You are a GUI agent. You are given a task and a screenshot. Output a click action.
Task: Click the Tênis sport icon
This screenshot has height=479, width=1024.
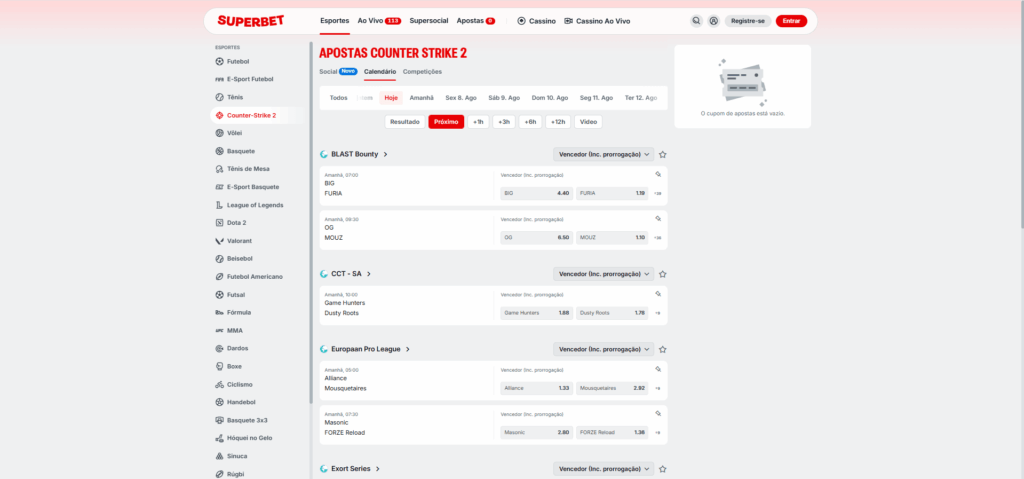[219, 97]
